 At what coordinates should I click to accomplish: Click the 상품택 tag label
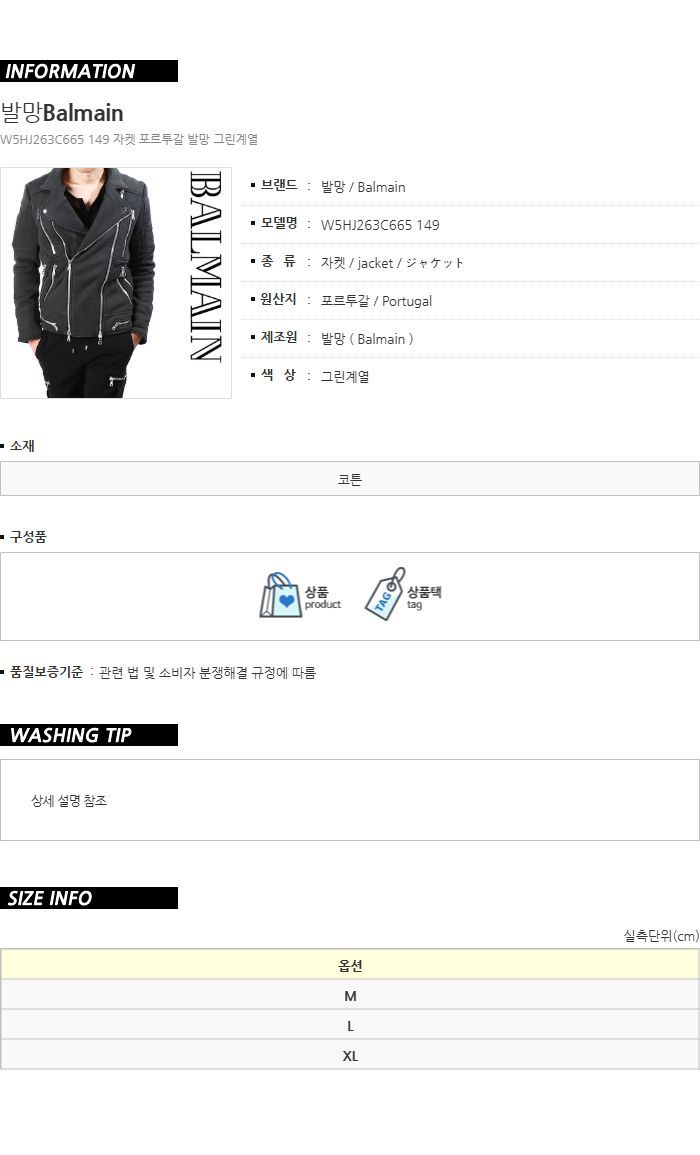click(x=424, y=592)
